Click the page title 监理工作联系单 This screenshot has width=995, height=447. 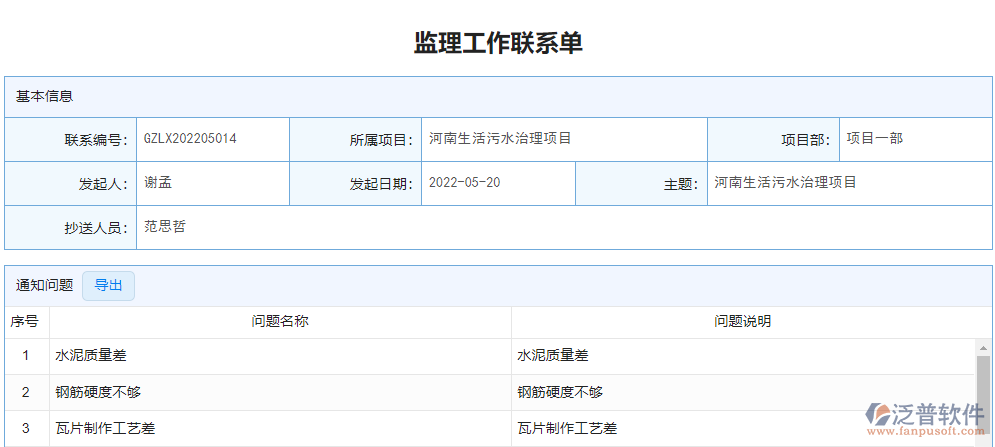pos(498,43)
